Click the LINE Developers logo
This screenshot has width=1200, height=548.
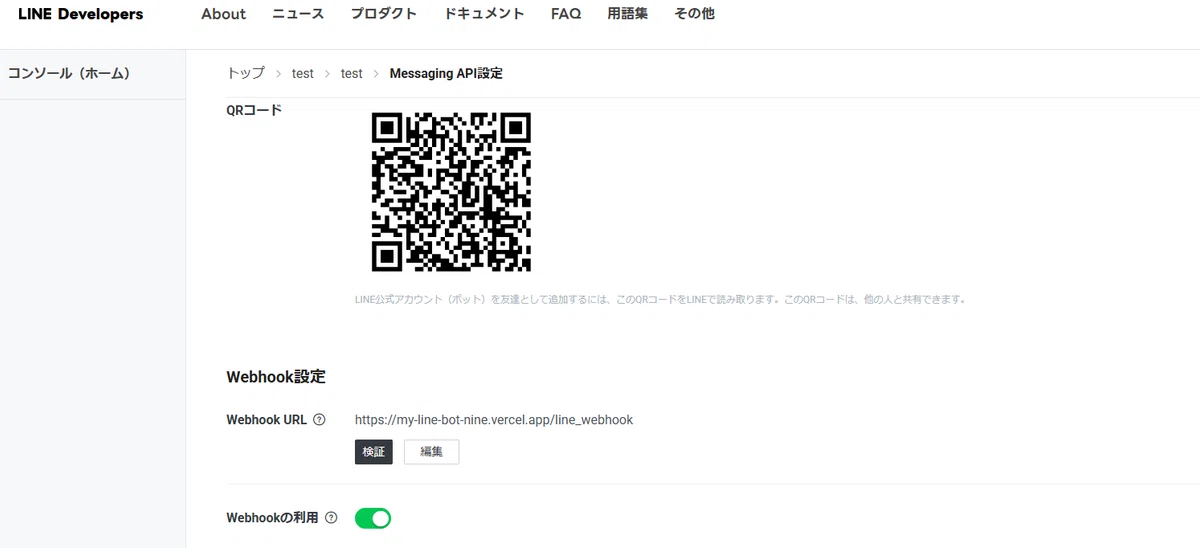(80, 14)
